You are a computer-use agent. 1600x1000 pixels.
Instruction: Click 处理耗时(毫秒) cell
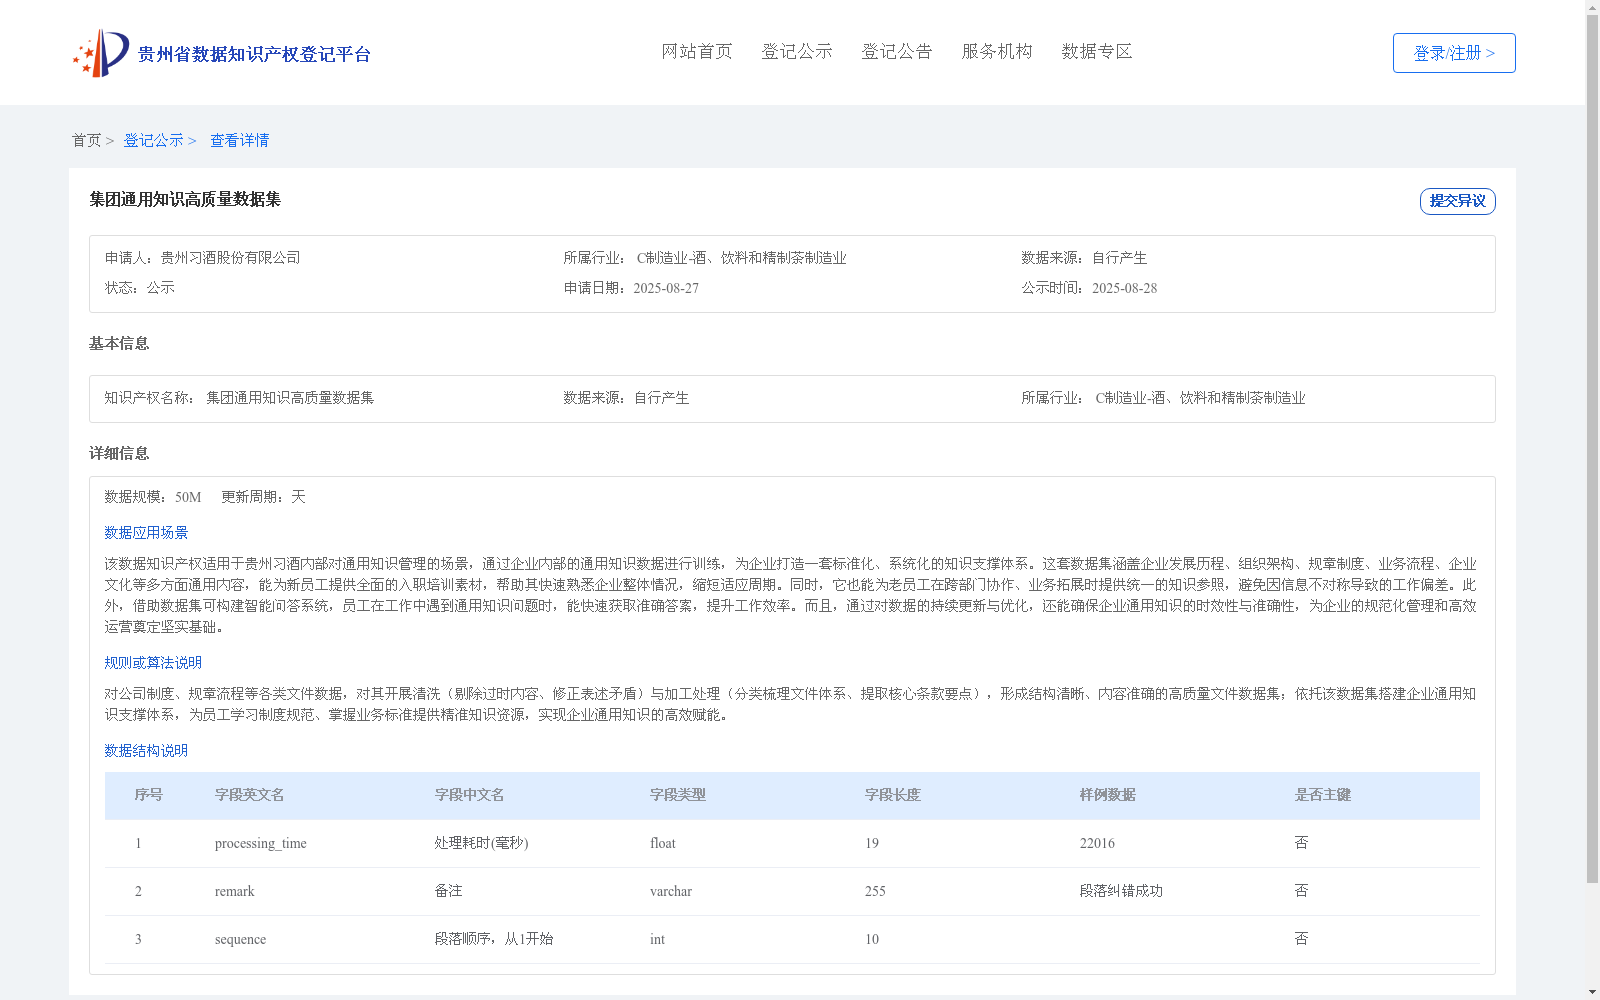[x=482, y=843]
